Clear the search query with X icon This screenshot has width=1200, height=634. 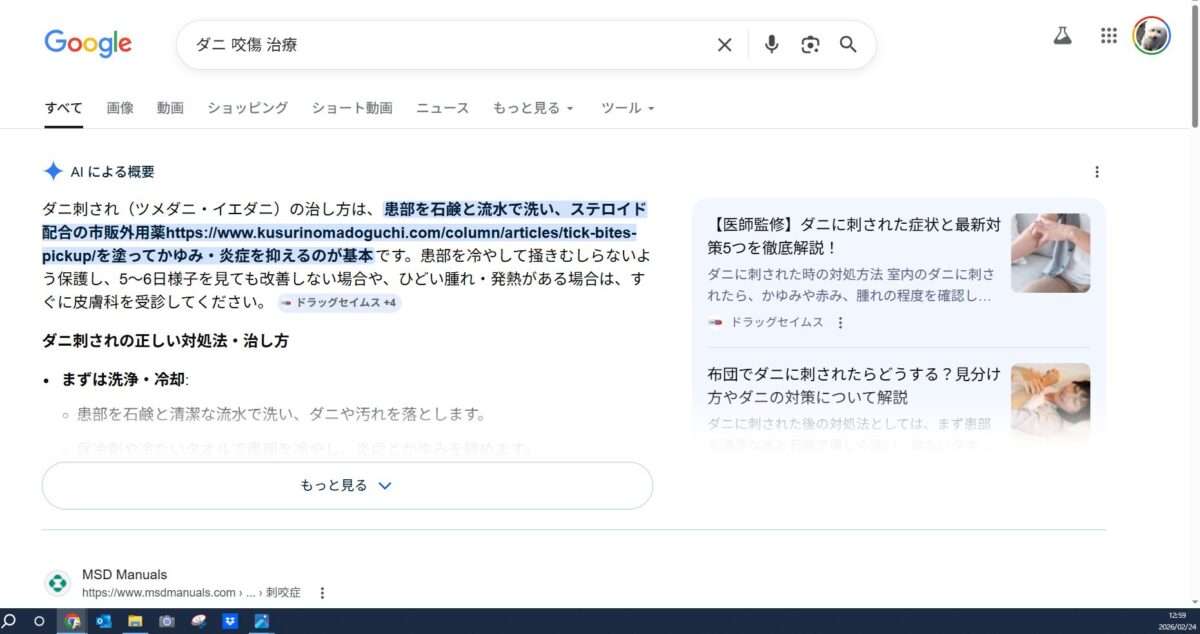pyautogui.click(x=725, y=45)
